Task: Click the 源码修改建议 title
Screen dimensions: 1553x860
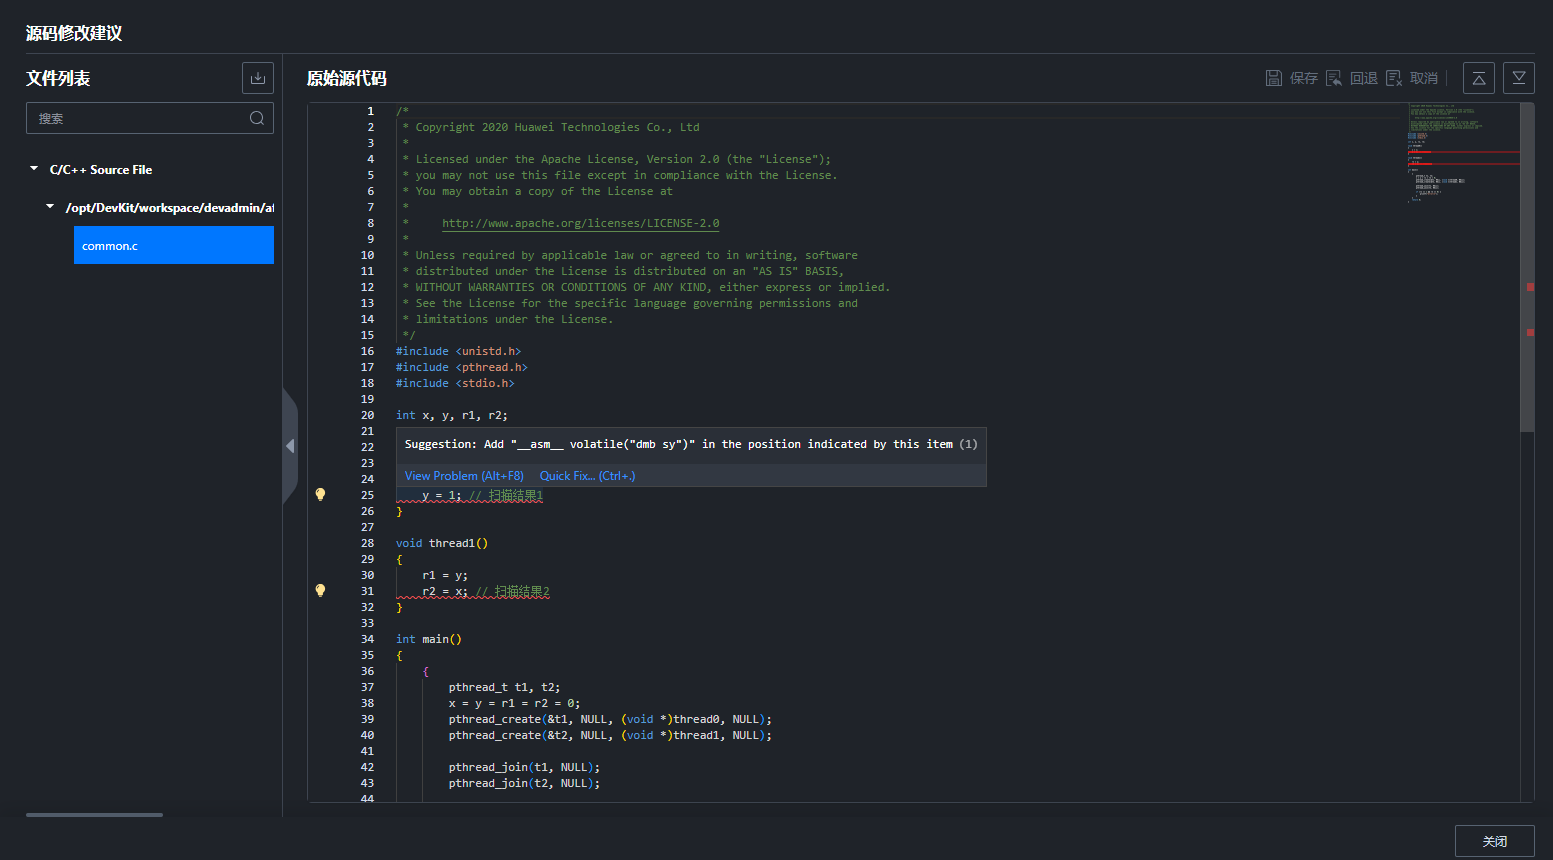Action: coord(74,33)
